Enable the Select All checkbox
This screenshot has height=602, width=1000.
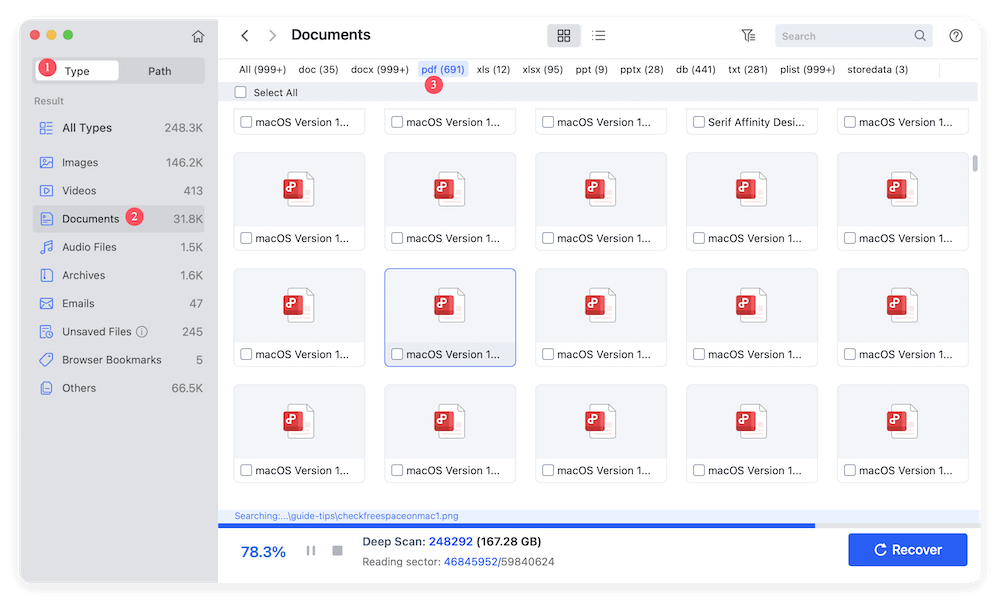240,91
